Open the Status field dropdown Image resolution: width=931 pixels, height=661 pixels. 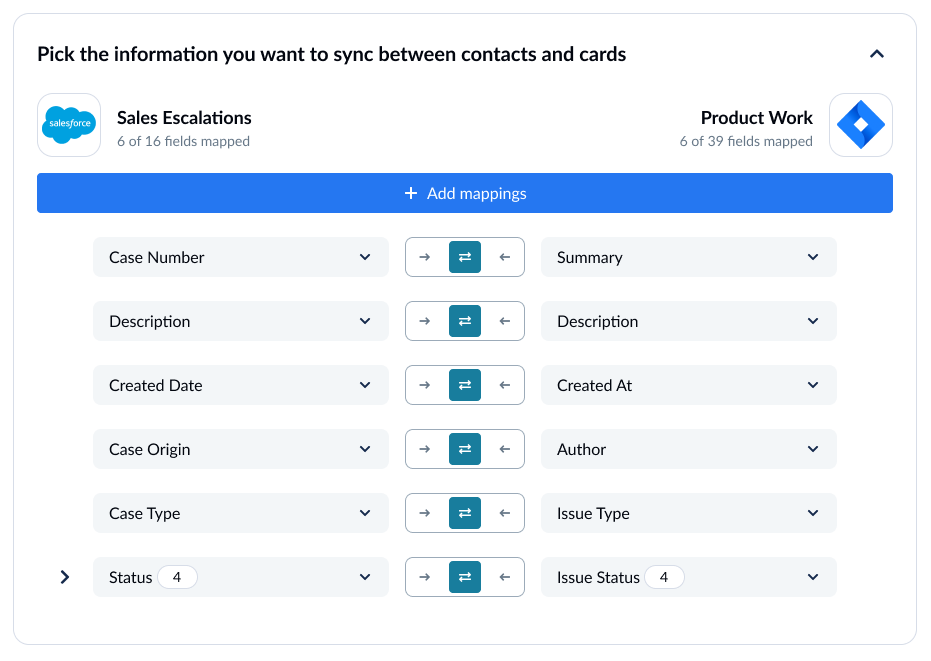tap(240, 577)
